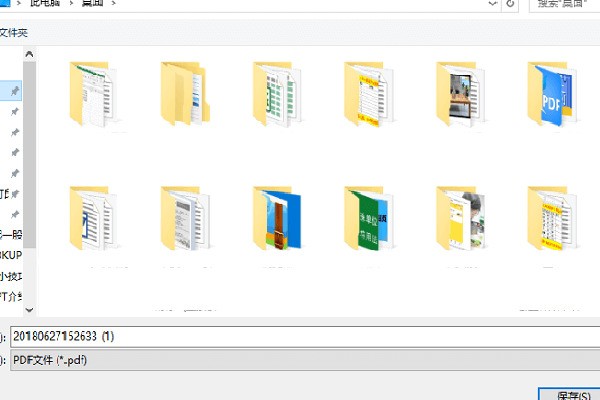Click the refresh button beside address bar

click(x=511, y=5)
